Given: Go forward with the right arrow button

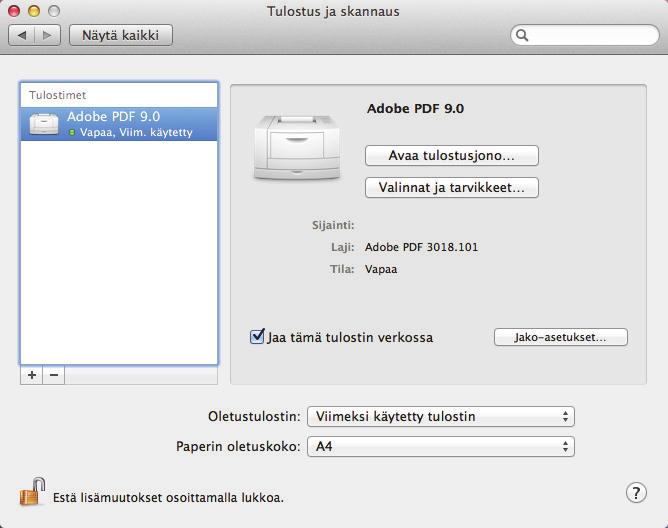Looking at the screenshot, I should tap(47, 35).
